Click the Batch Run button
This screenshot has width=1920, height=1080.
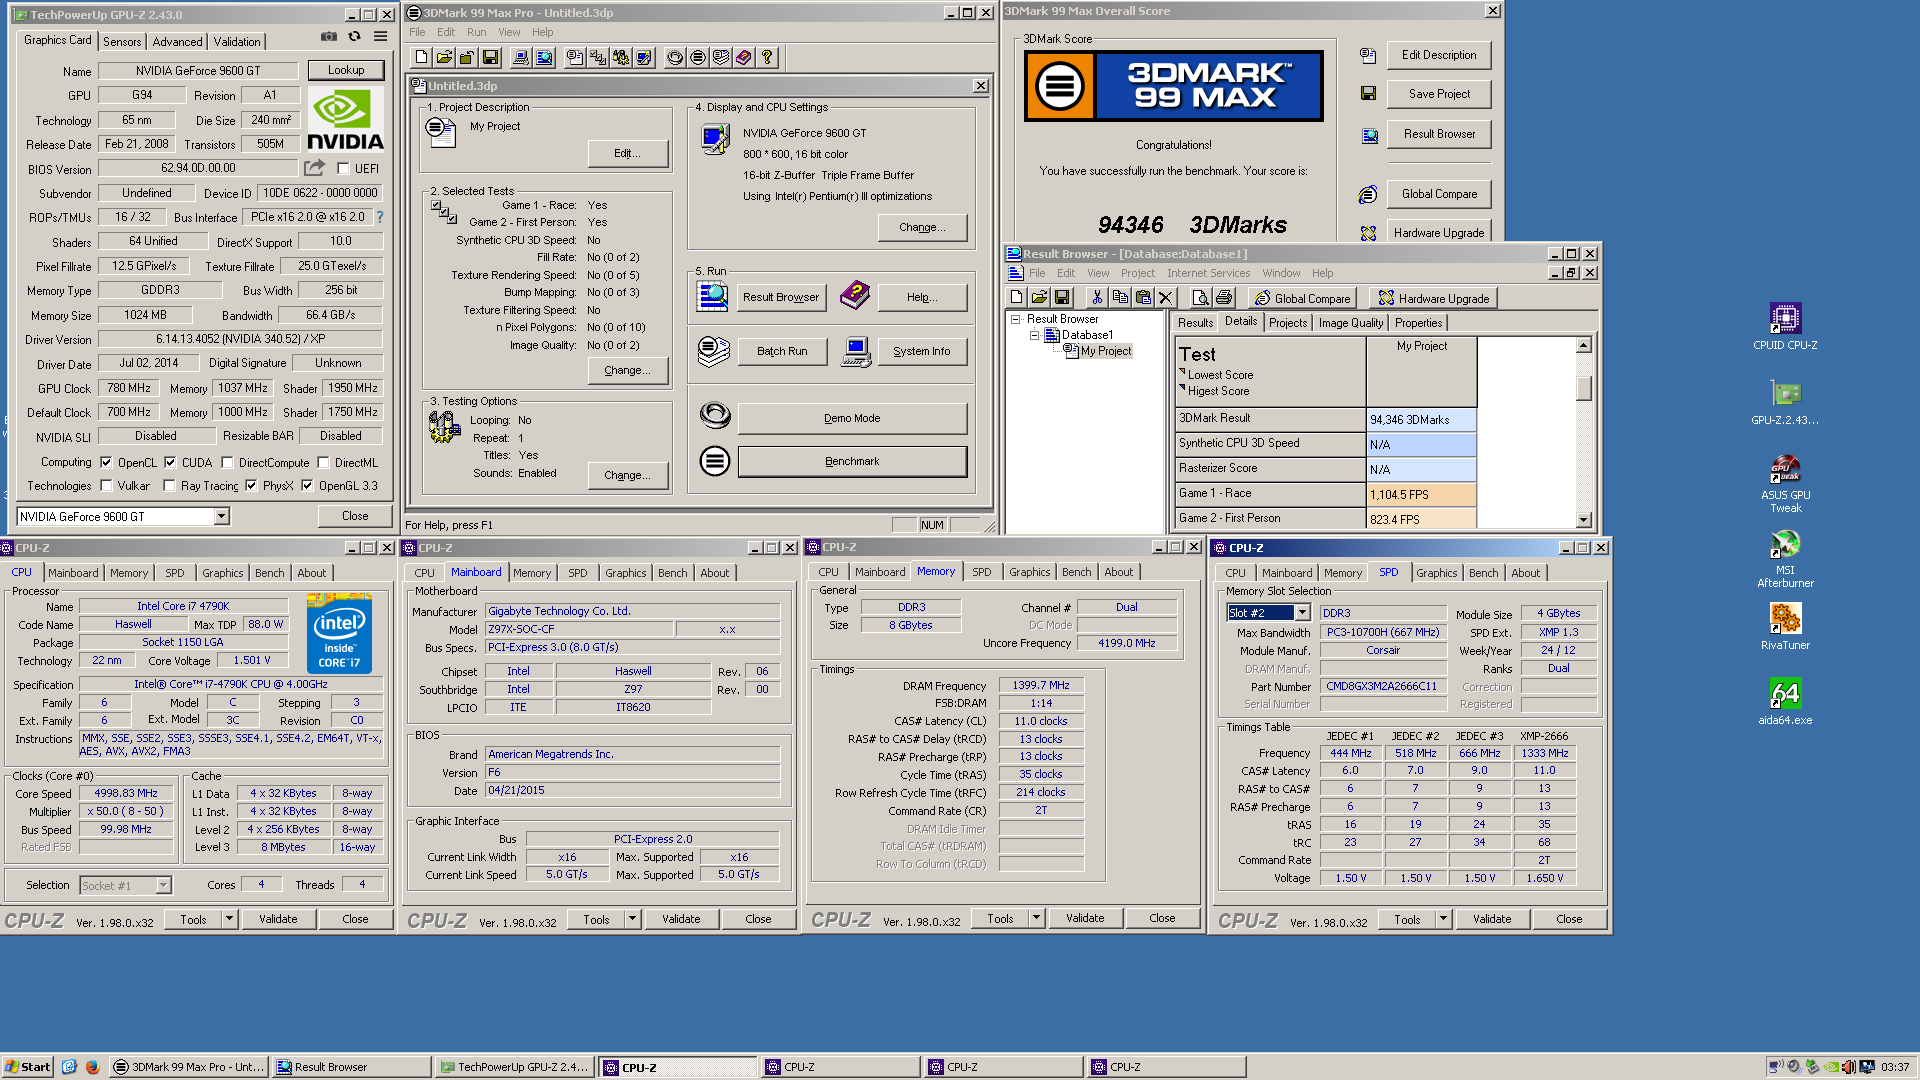pyautogui.click(x=782, y=351)
